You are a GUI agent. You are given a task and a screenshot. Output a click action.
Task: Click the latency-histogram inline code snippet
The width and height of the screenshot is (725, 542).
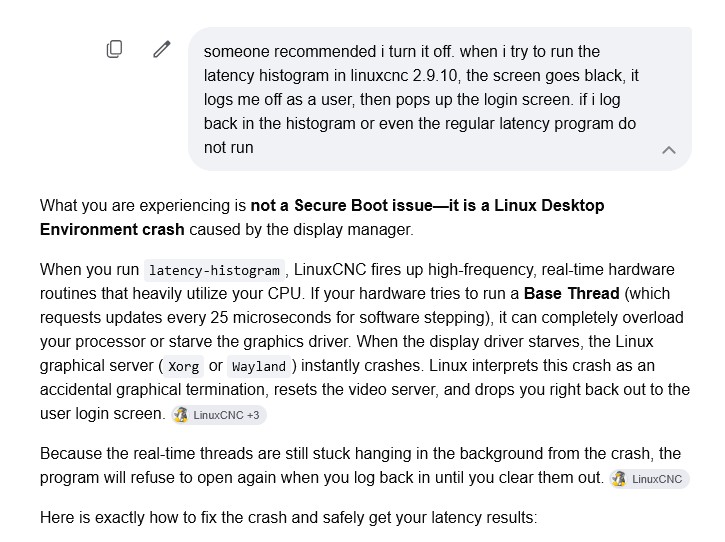pyautogui.click(x=215, y=270)
